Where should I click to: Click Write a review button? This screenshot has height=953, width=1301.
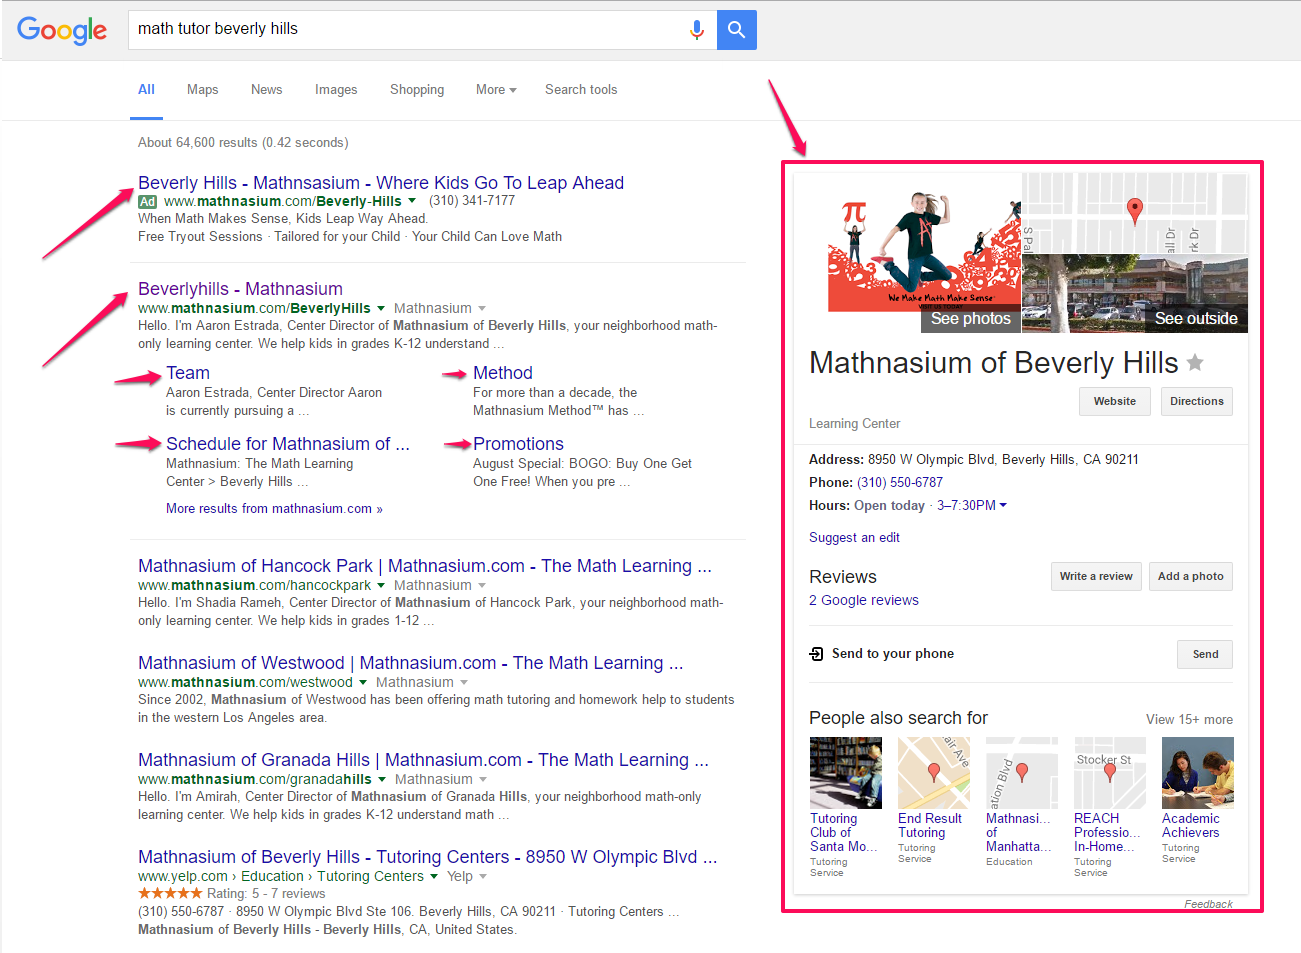1096,576
